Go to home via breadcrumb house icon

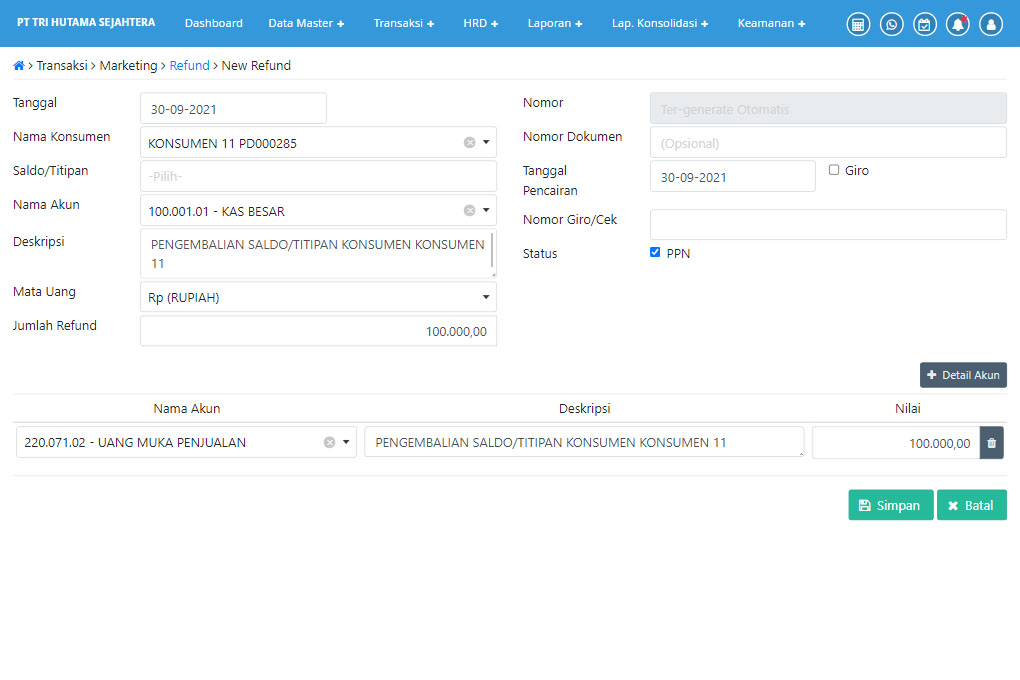(19, 66)
